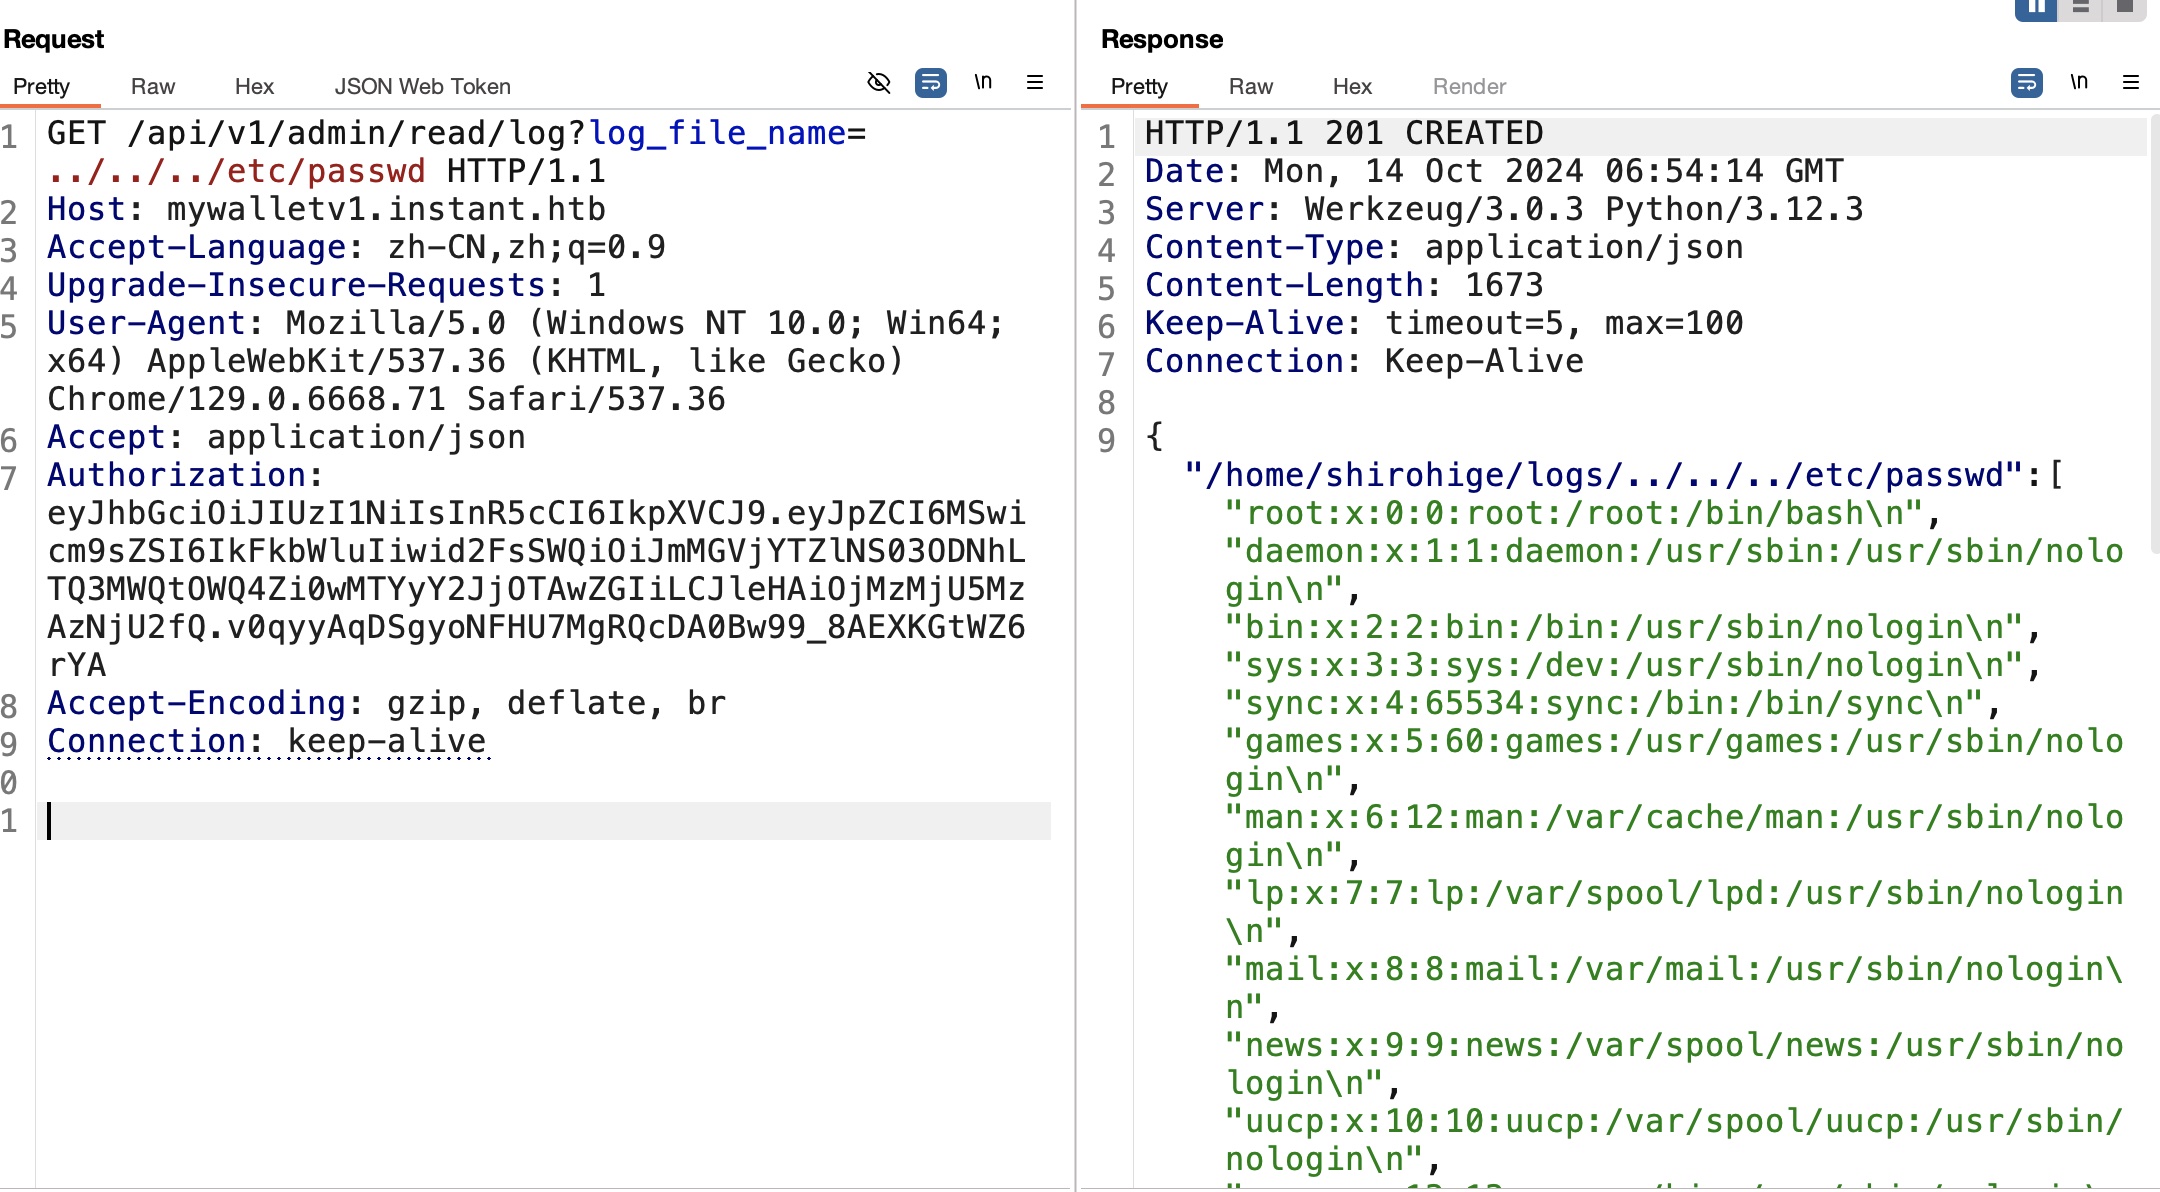Click the log_file_name parameter in request line

click(716, 133)
